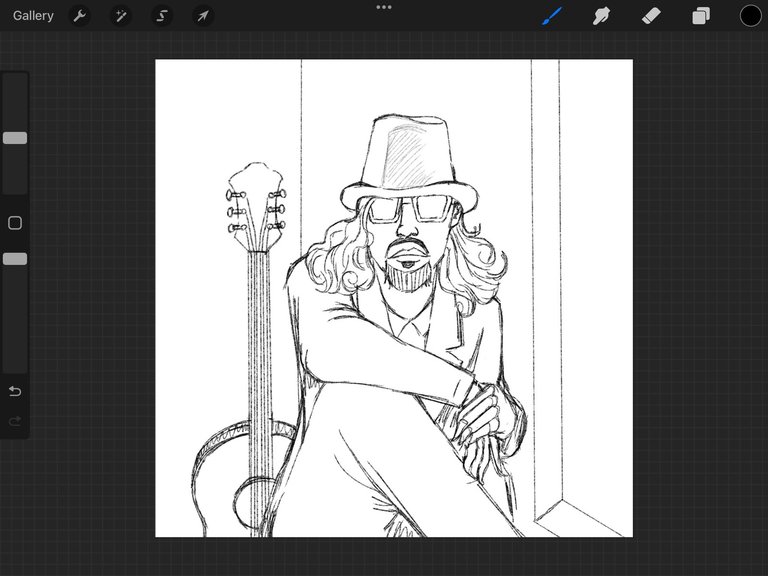Screen dimensions: 768x576
Task: Open the Adjustments magic wand menu
Action: (120, 16)
